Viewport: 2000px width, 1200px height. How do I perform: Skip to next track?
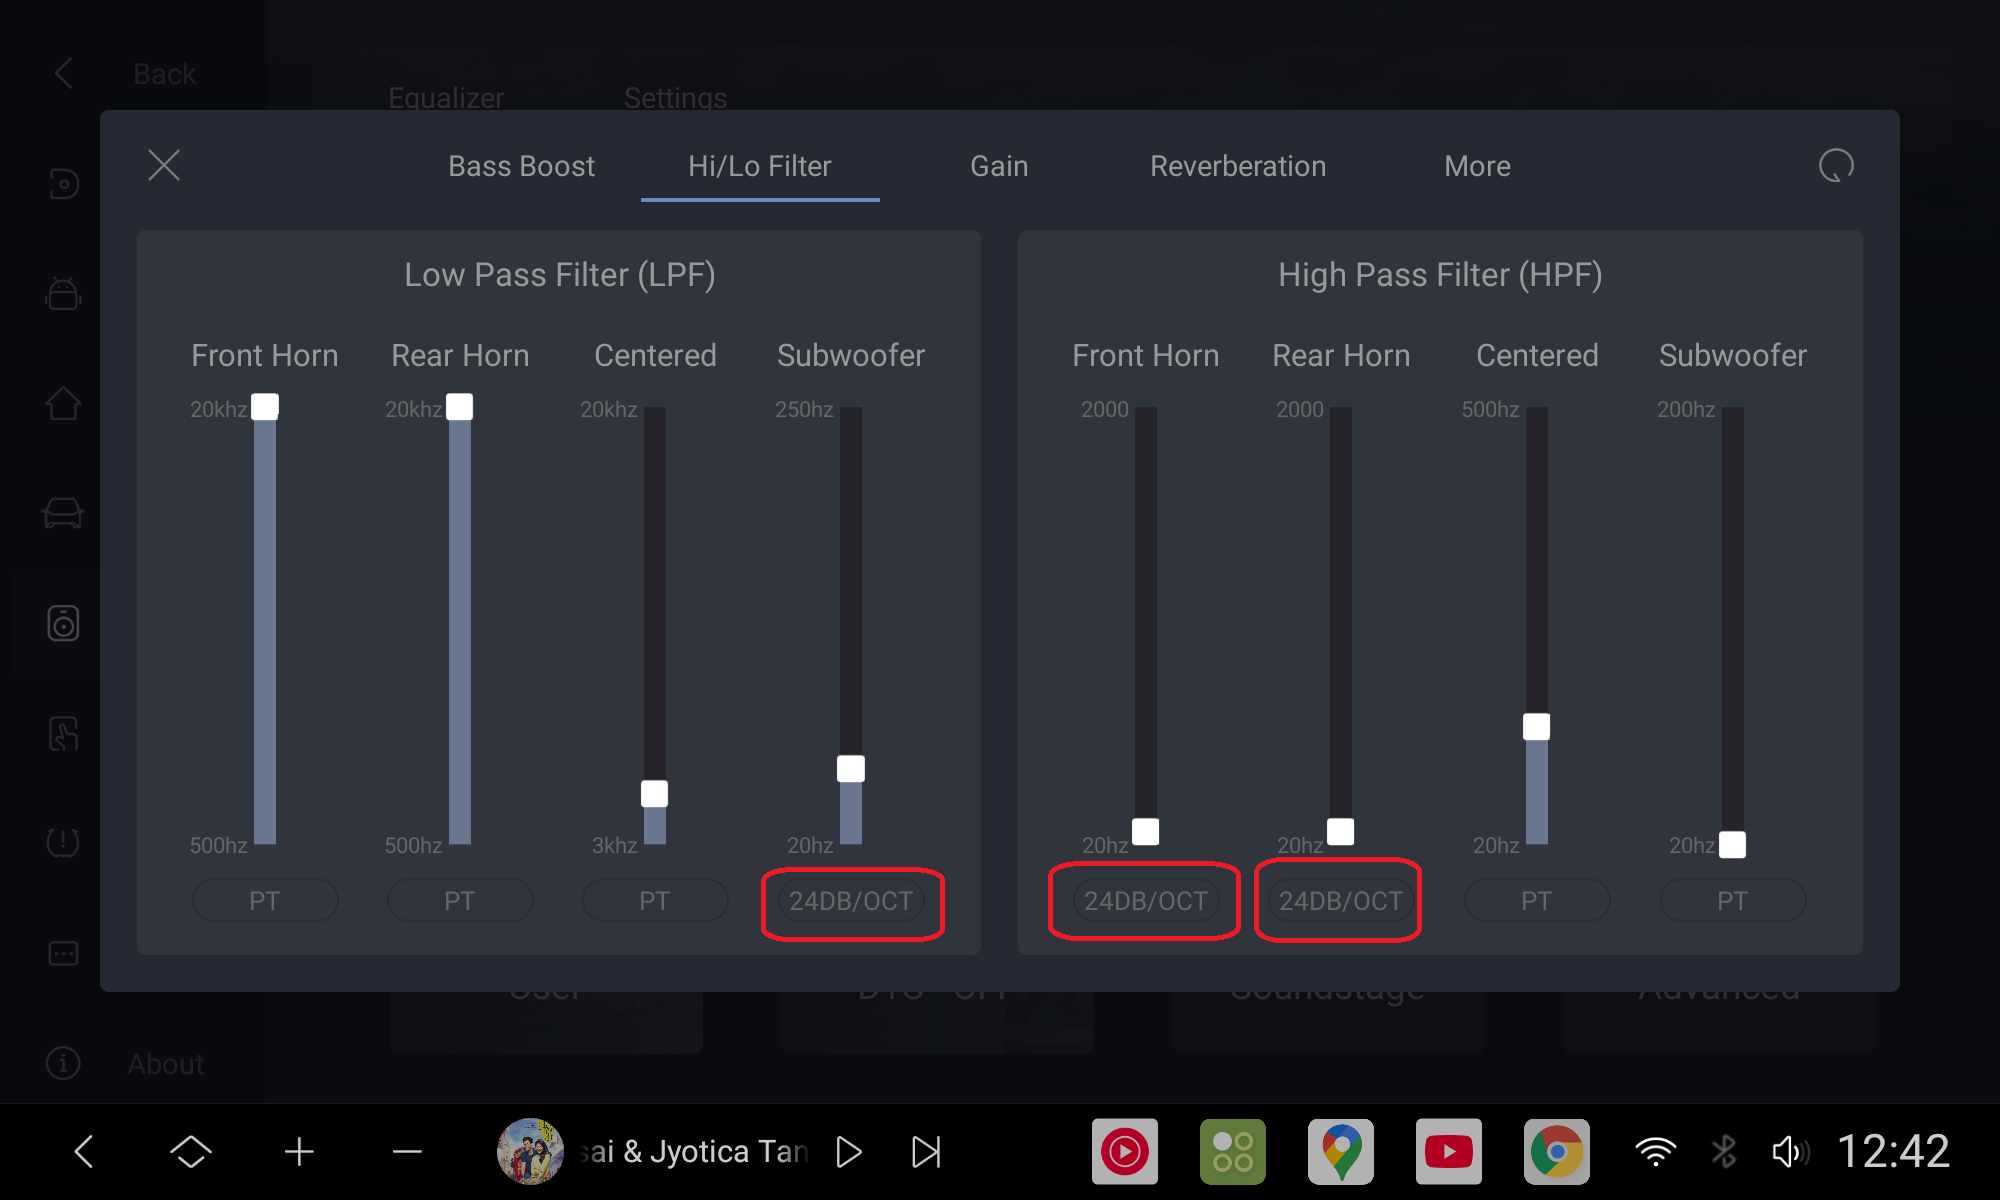click(926, 1152)
